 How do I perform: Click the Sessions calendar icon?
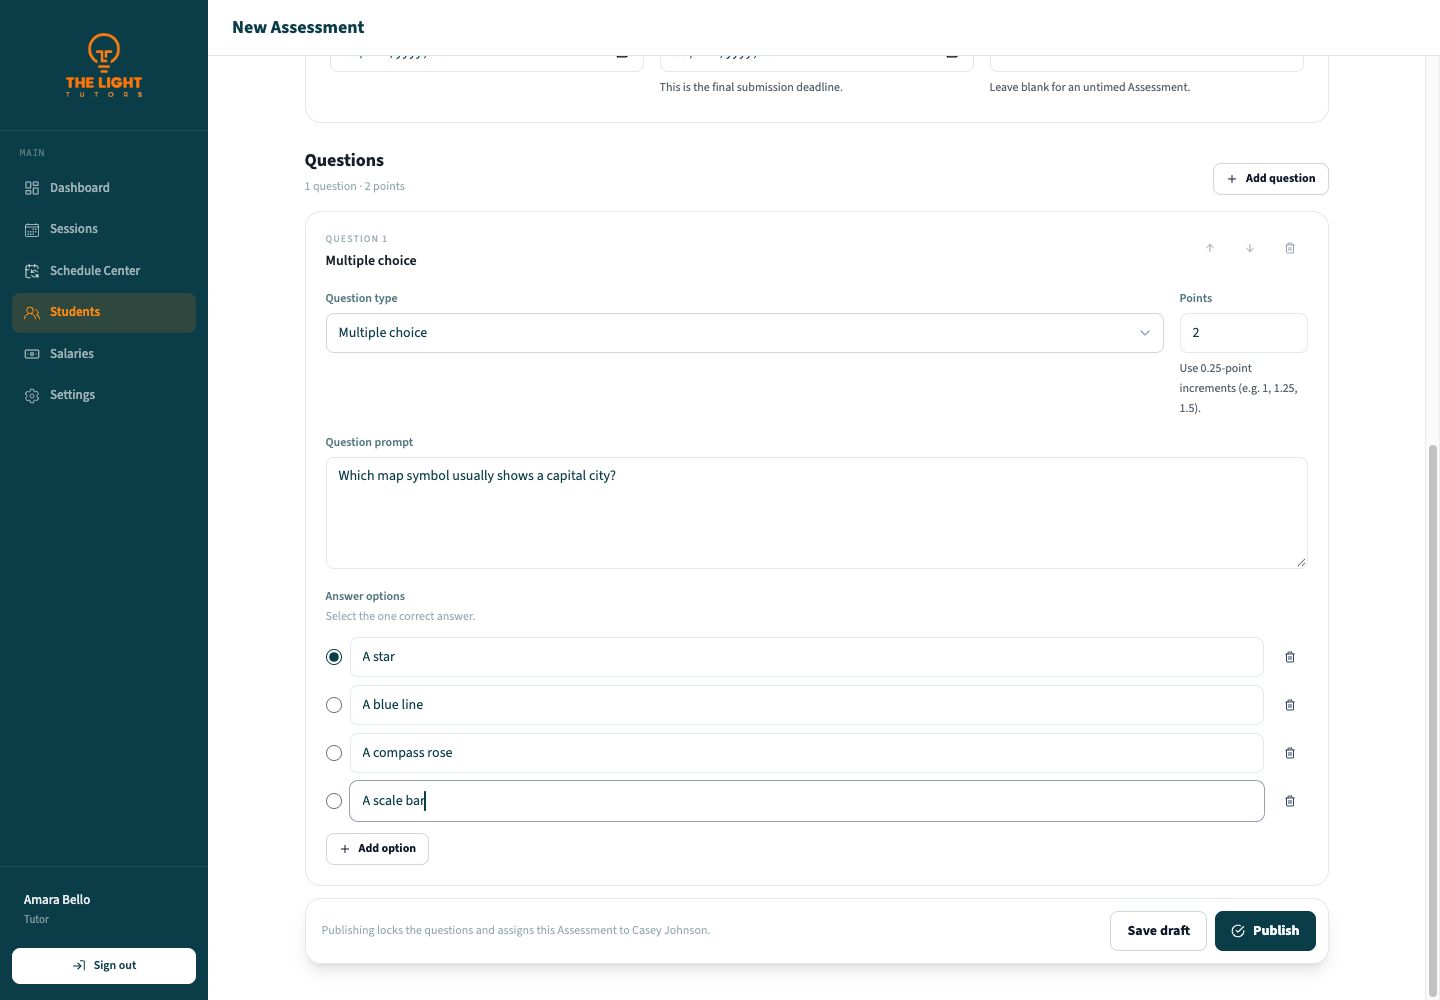tap(32, 229)
